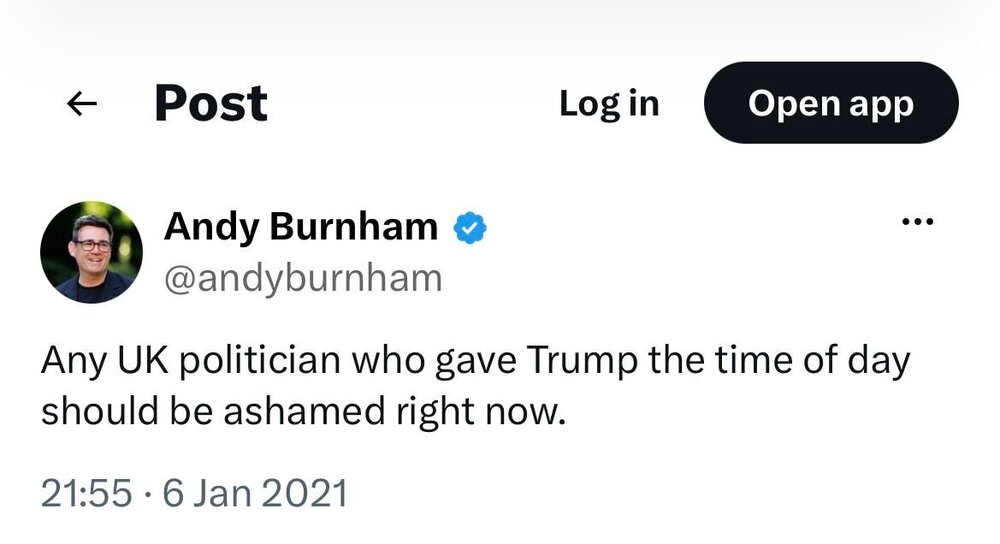
Task: Tap the Log in link
Action: coord(609,103)
